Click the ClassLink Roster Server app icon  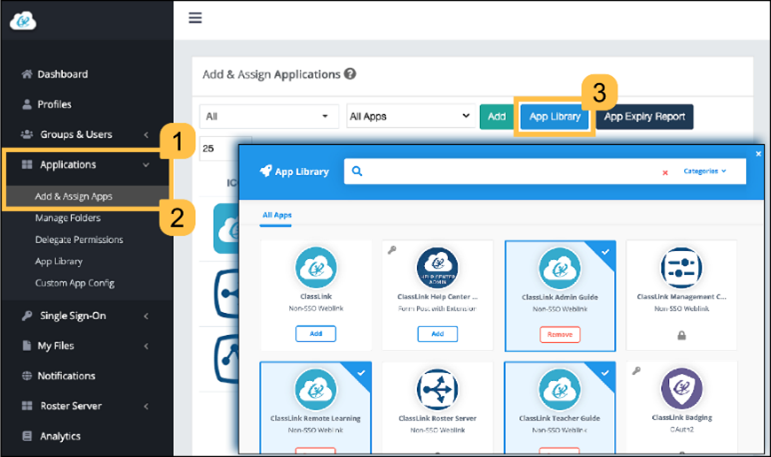pos(437,389)
